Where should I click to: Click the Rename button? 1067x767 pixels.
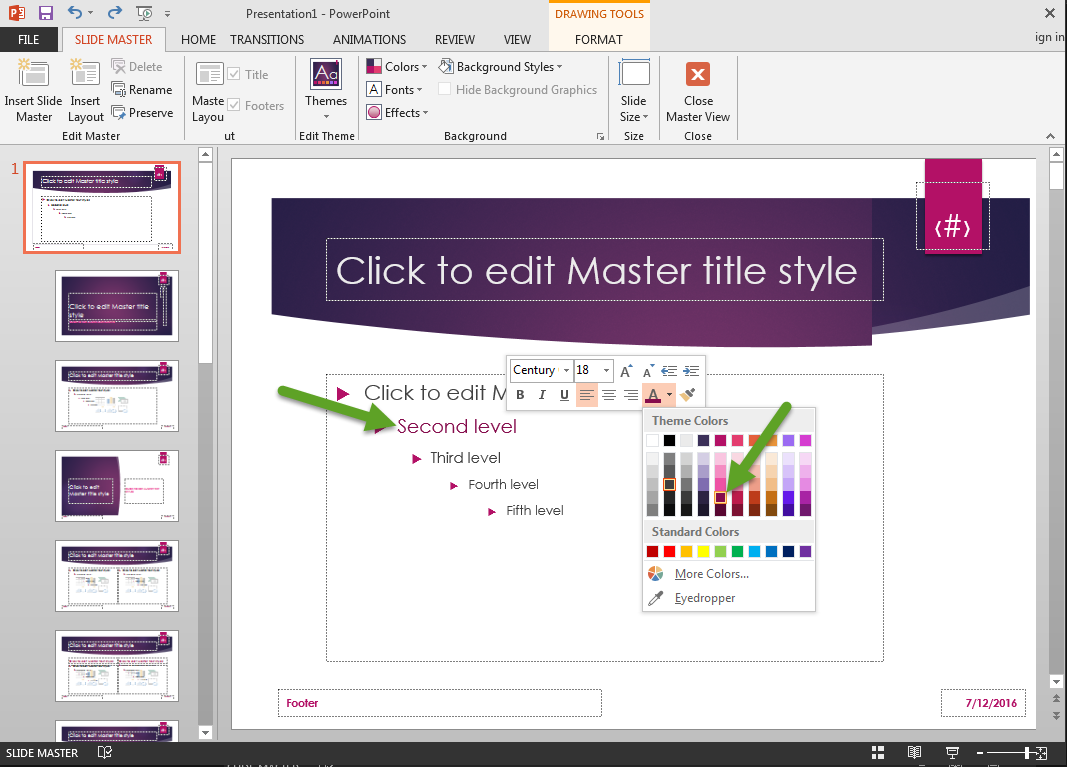pyautogui.click(x=143, y=89)
